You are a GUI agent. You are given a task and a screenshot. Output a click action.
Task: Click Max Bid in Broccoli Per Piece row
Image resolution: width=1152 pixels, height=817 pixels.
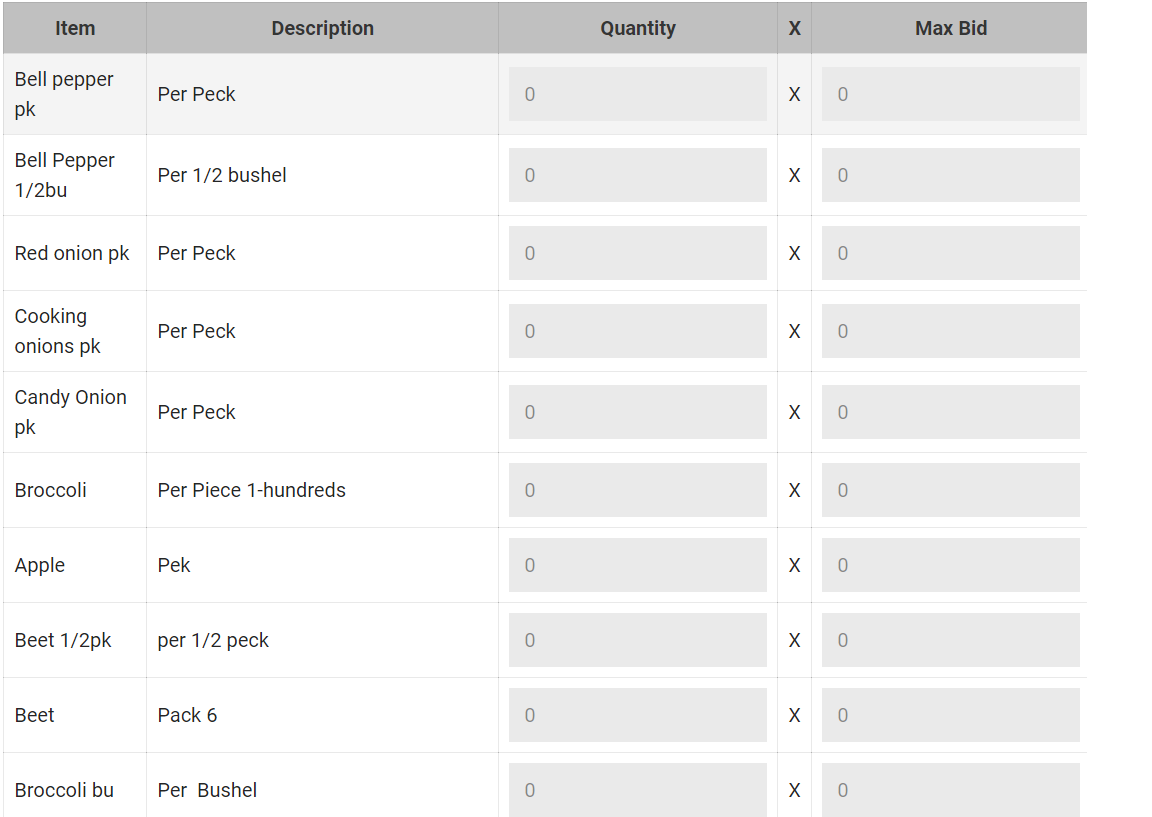950,490
